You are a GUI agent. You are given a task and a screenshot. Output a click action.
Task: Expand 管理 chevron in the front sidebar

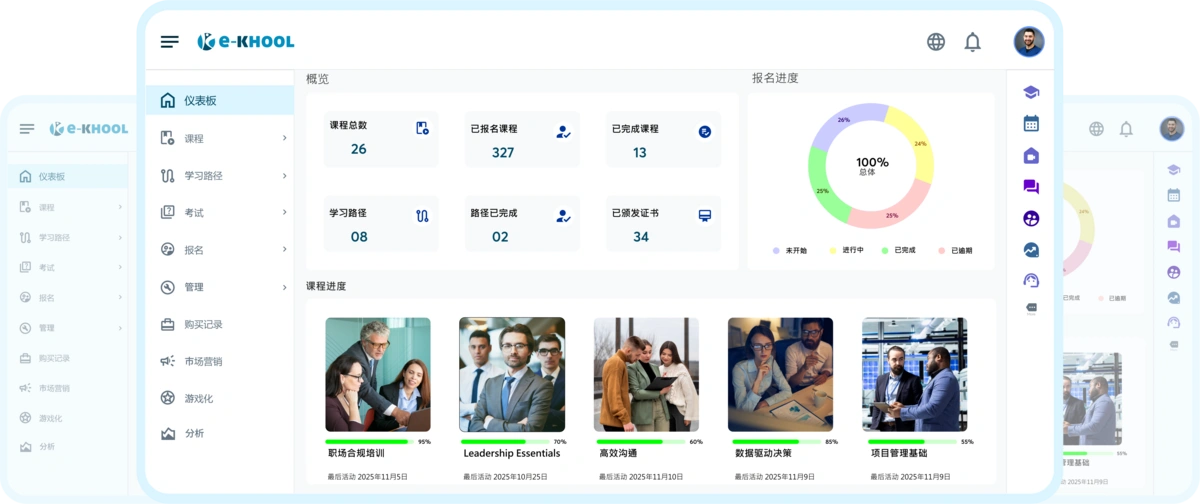pos(284,287)
